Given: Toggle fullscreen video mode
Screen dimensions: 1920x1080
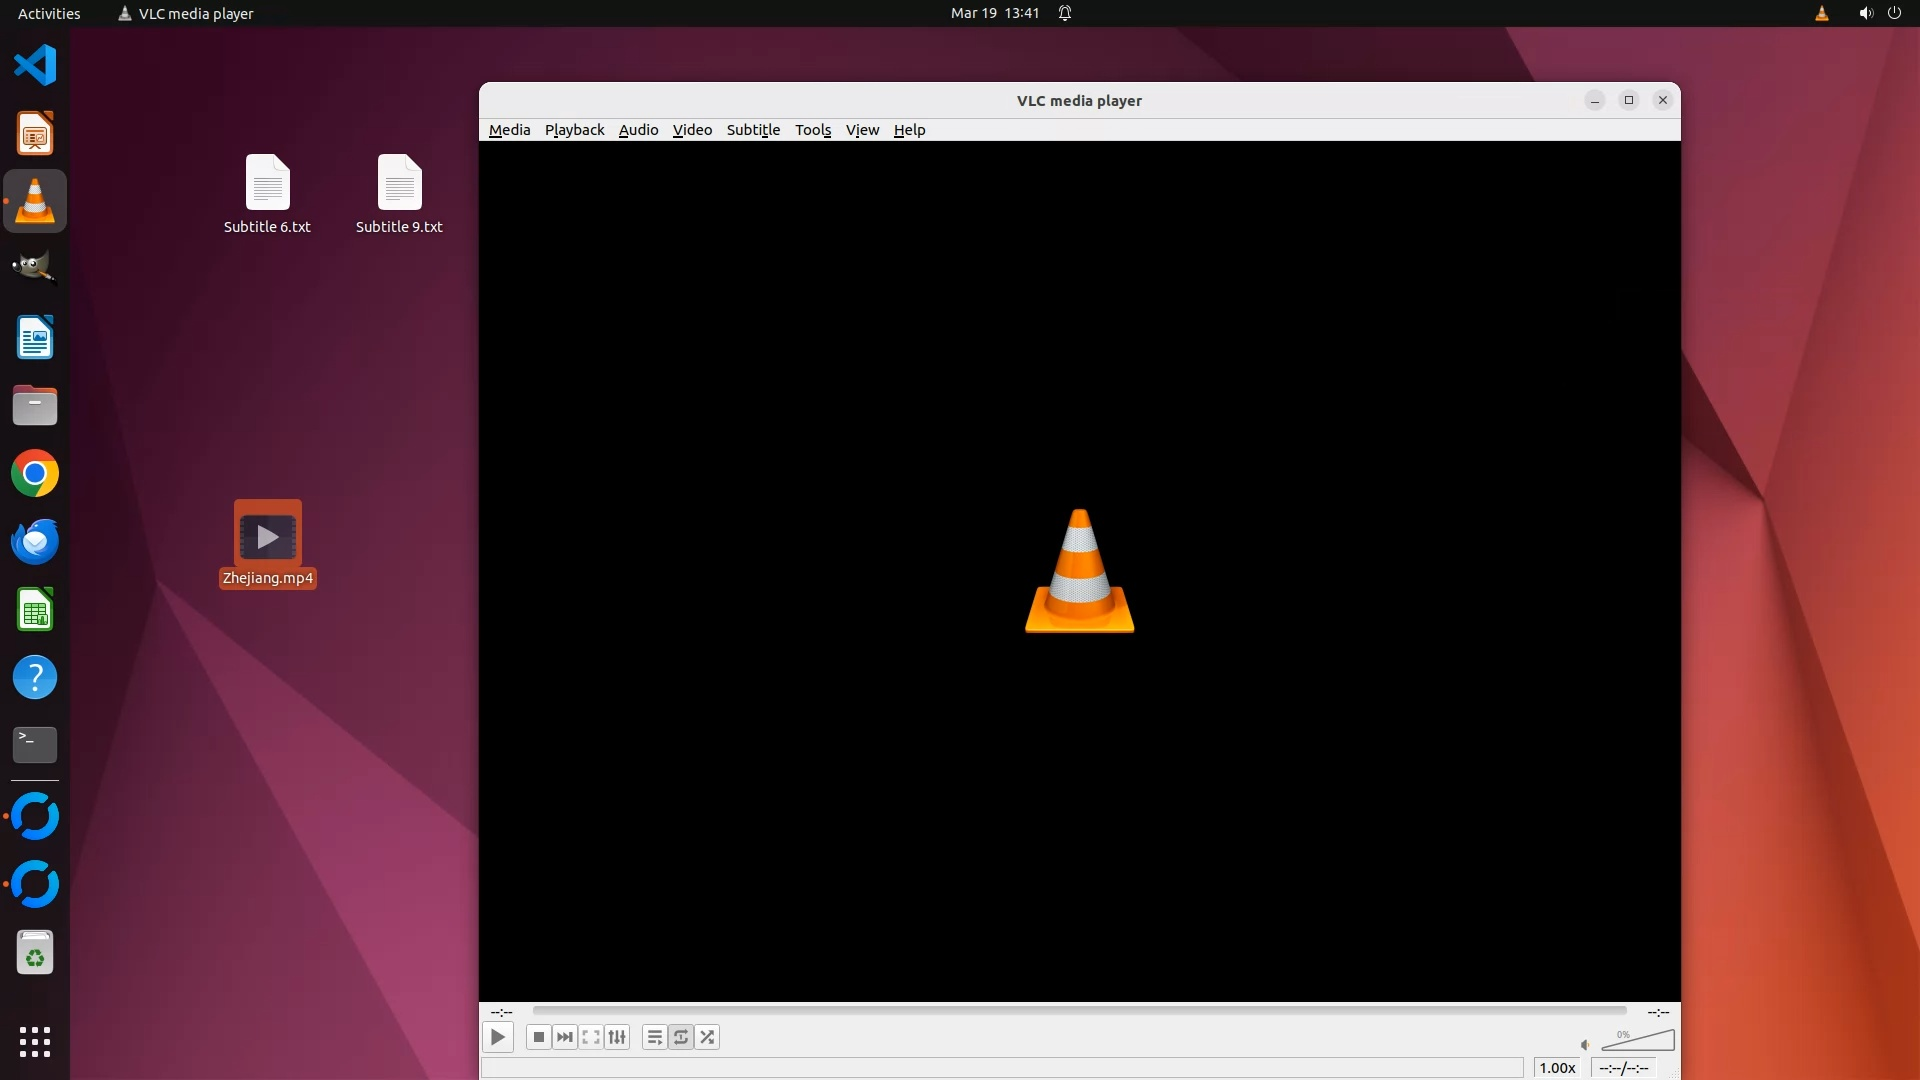Looking at the screenshot, I should coord(591,1037).
